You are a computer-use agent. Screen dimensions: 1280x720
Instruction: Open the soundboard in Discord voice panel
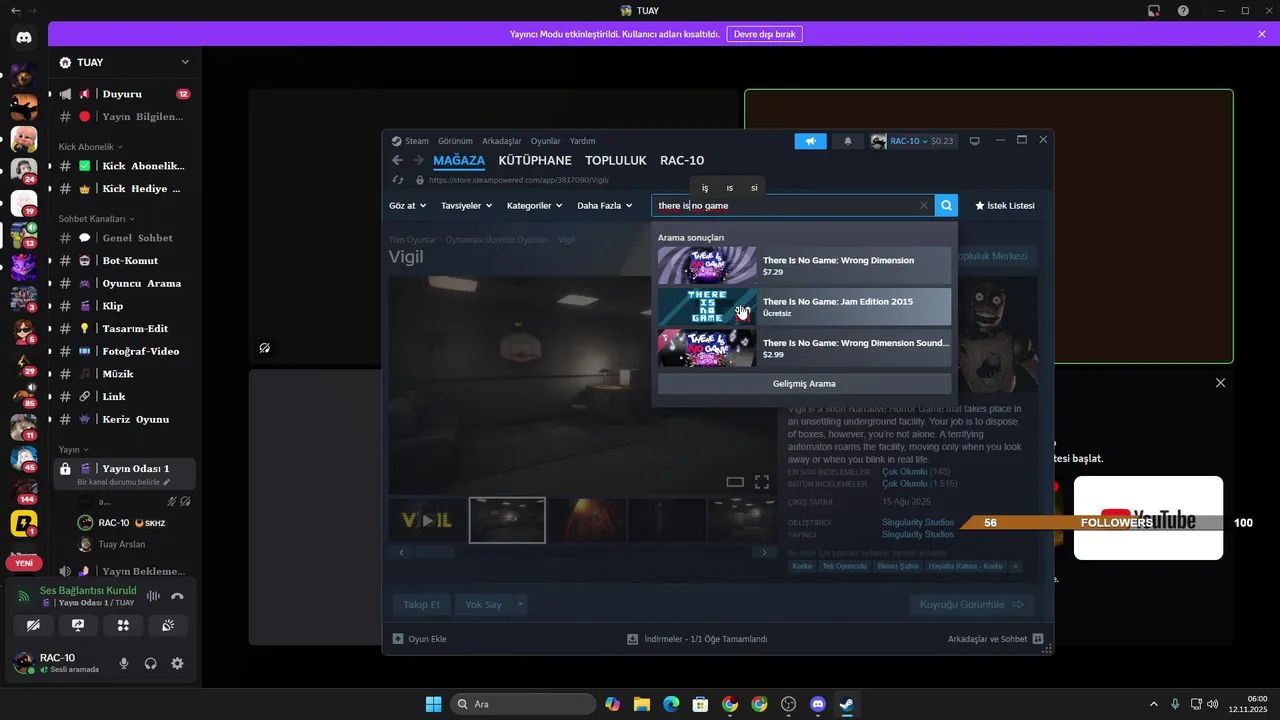[168, 625]
